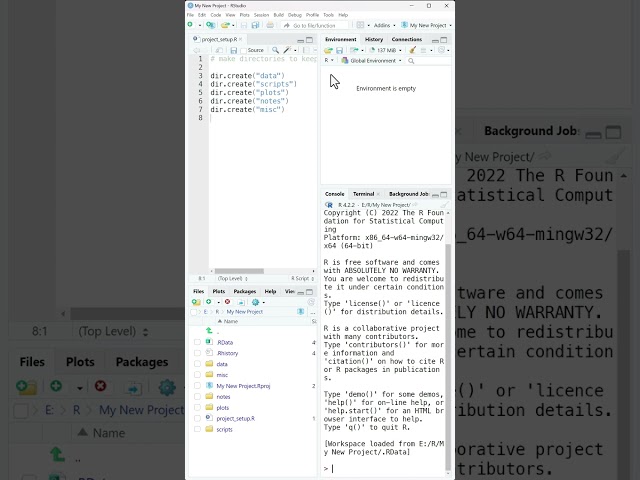
Task: Click Load workspace icon in Environment pane
Action: pos(328,50)
